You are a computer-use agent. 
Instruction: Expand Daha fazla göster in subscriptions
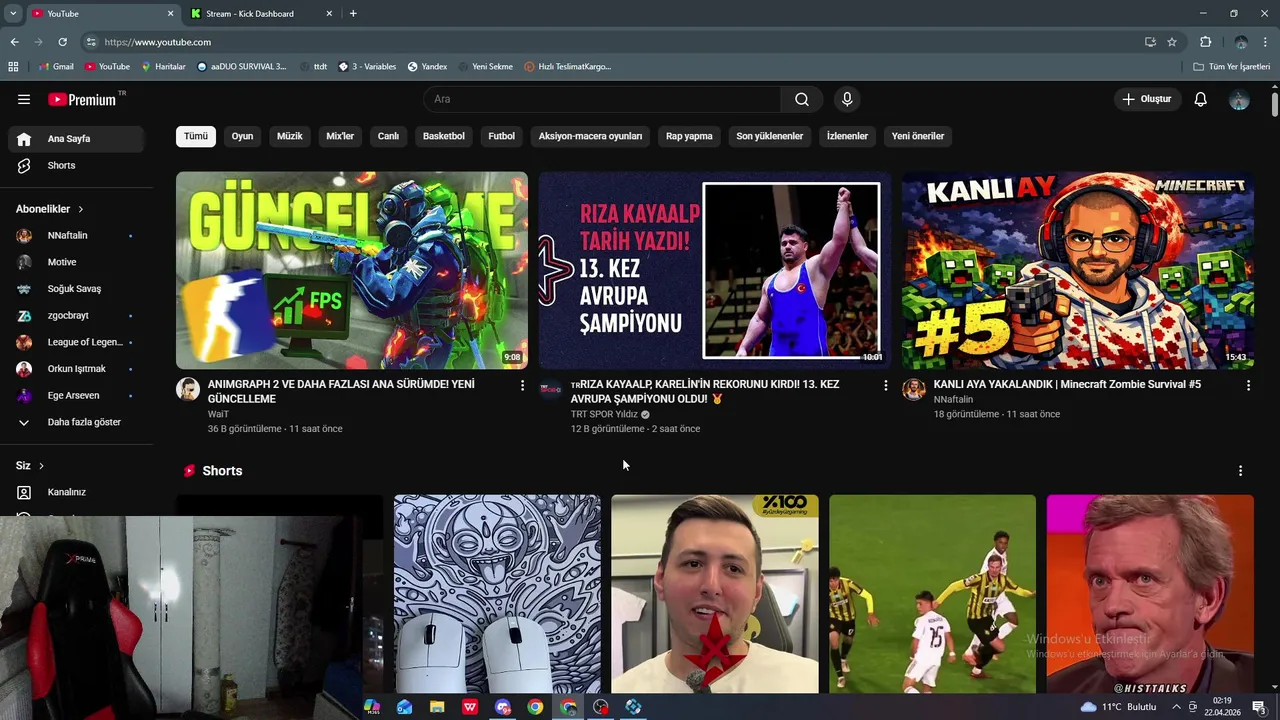click(x=76, y=422)
